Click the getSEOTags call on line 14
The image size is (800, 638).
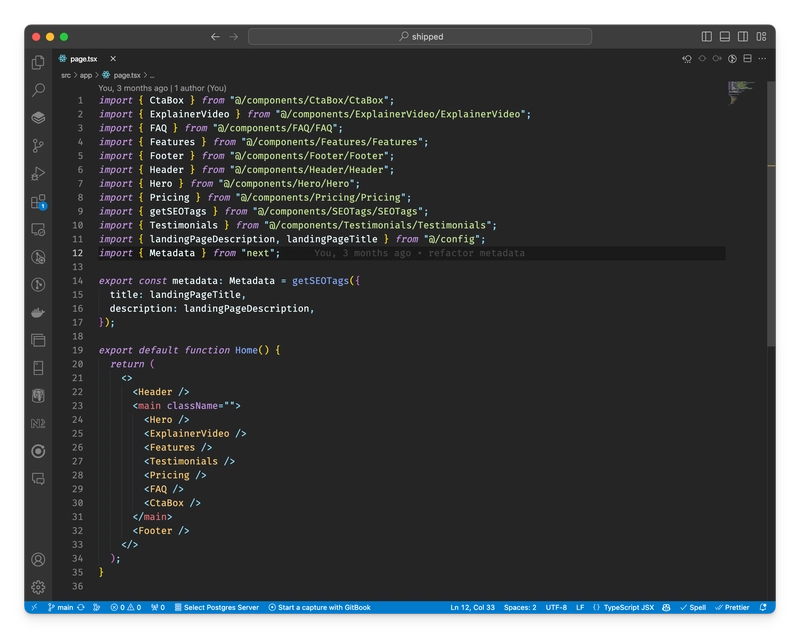tap(320, 281)
